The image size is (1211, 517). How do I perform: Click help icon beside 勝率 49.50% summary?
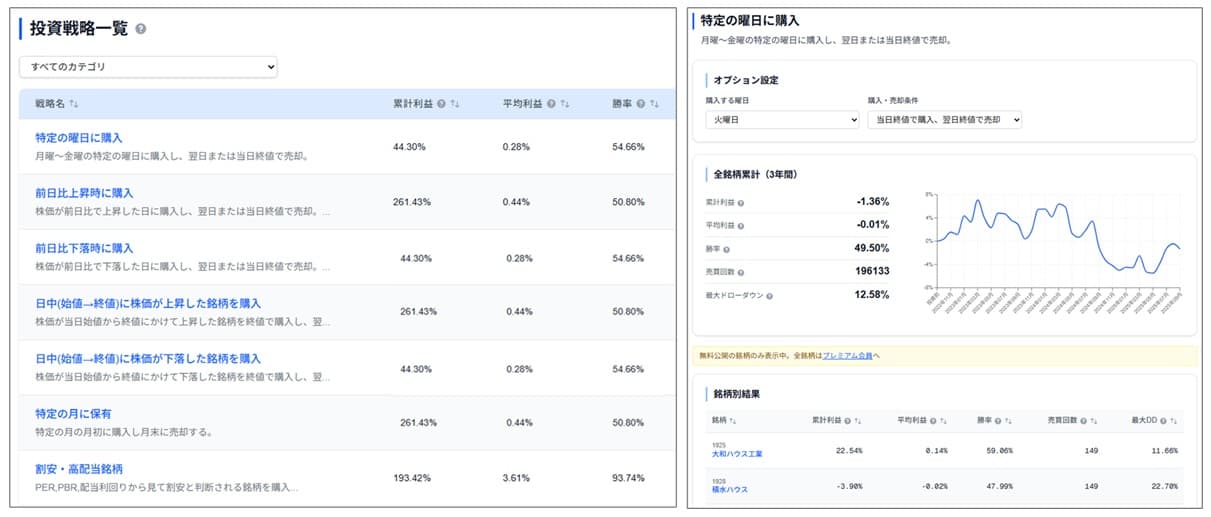[726, 249]
